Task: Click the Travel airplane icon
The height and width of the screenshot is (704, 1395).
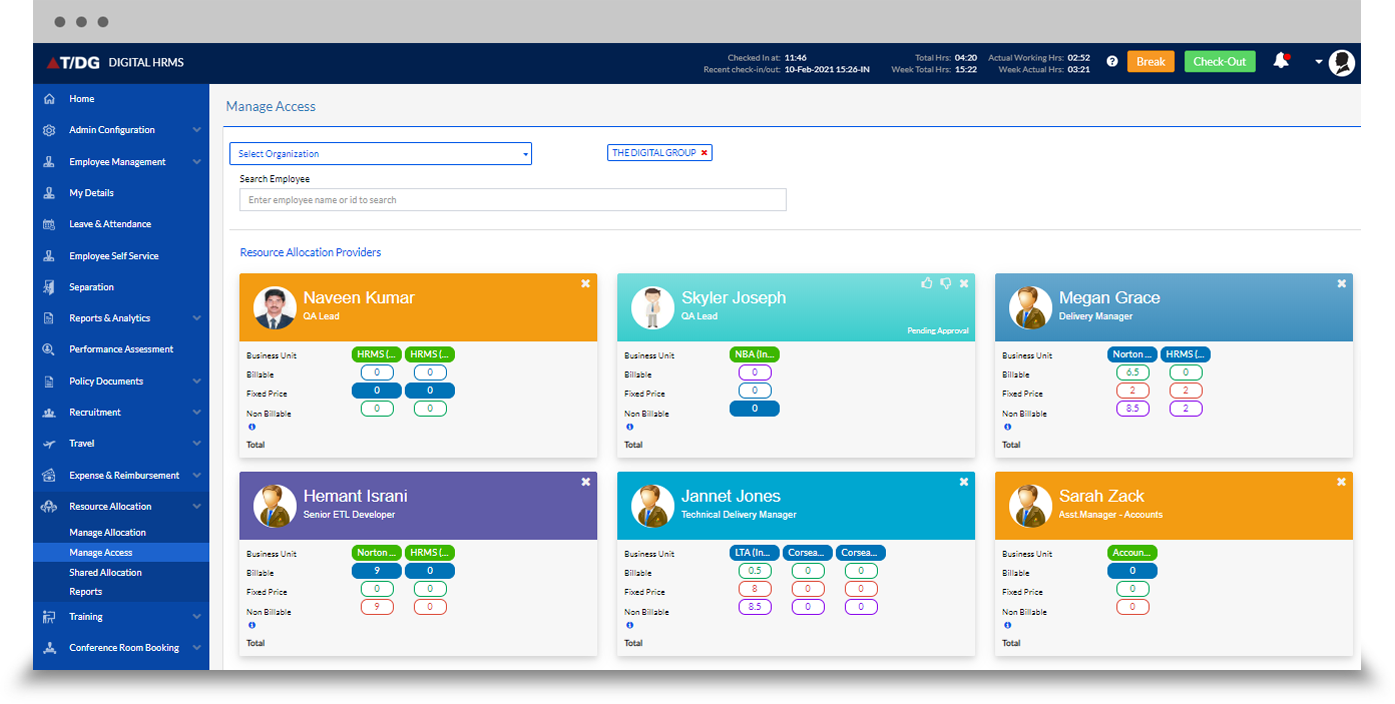Action: coord(49,443)
